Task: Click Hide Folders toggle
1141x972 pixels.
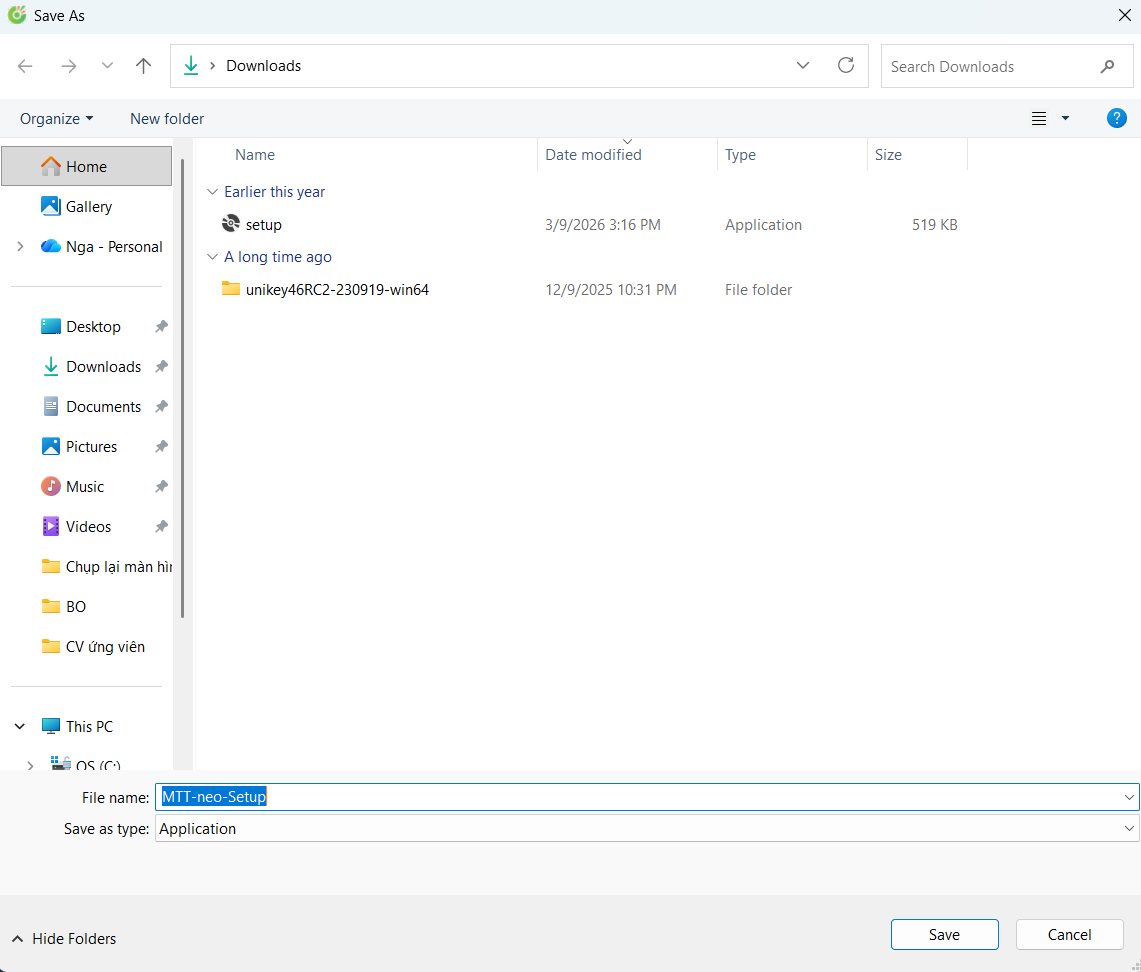Action: [64, 939]
